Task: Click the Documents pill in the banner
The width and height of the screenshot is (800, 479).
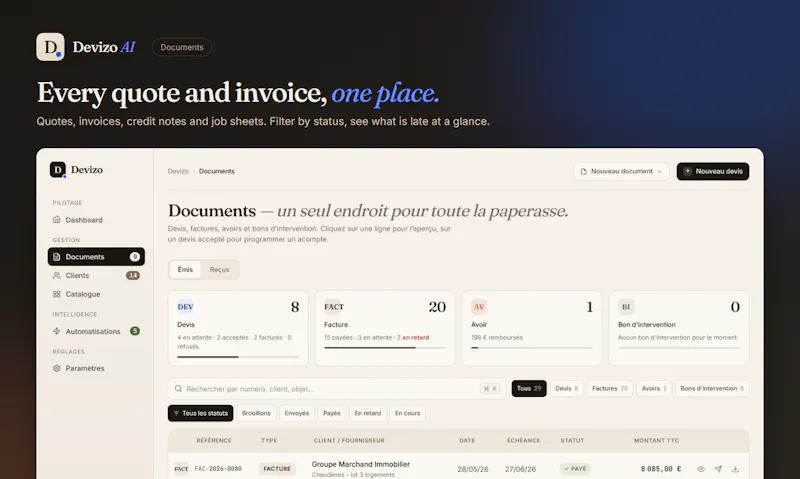Action: tap(182, 47)
